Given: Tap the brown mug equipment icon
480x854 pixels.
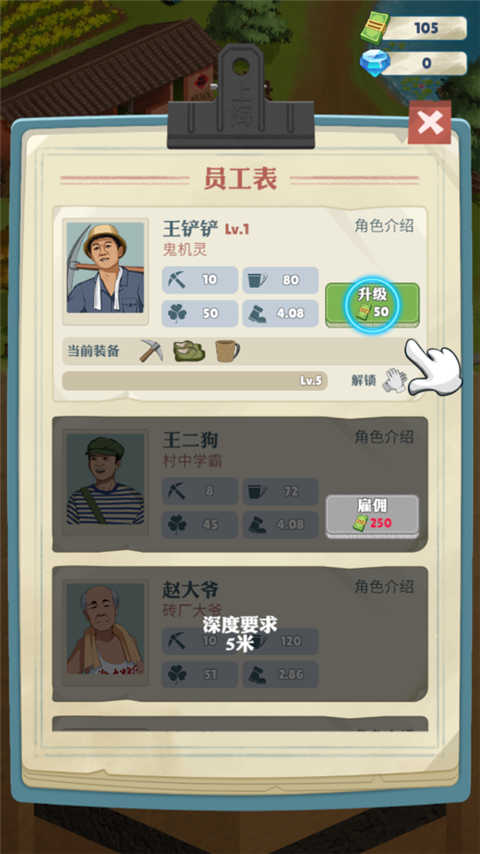Looking at the screenshot, I should click(227, 351).
